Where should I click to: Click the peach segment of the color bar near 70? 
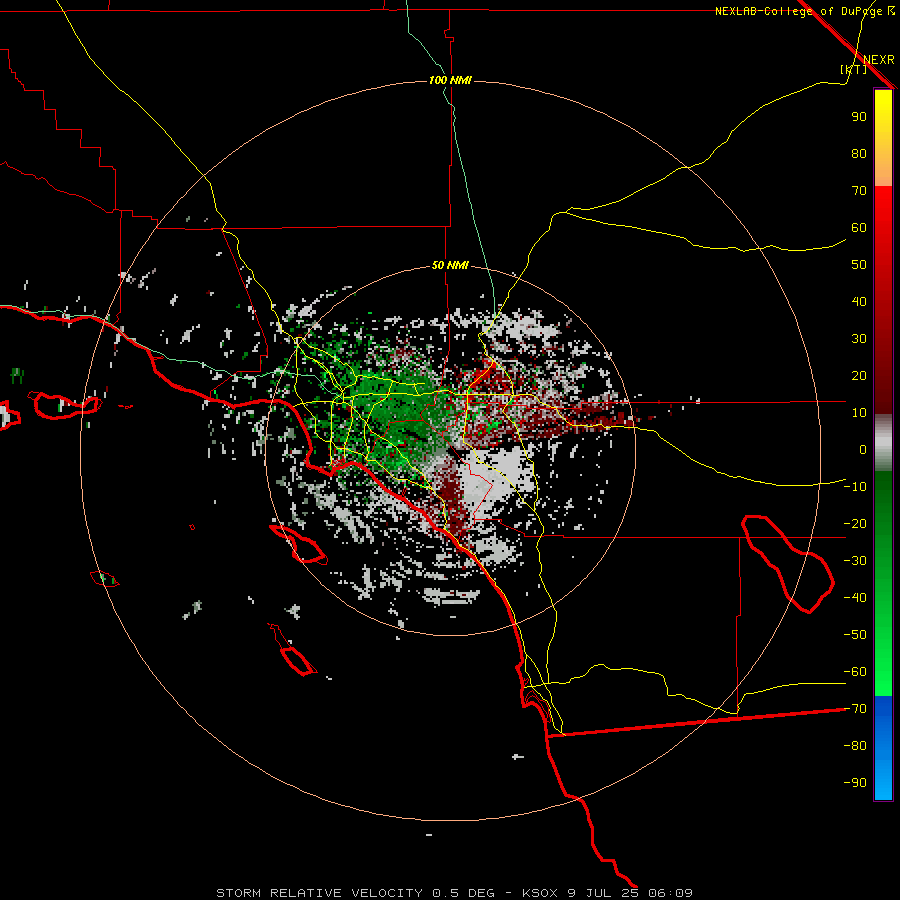[883, 175]
